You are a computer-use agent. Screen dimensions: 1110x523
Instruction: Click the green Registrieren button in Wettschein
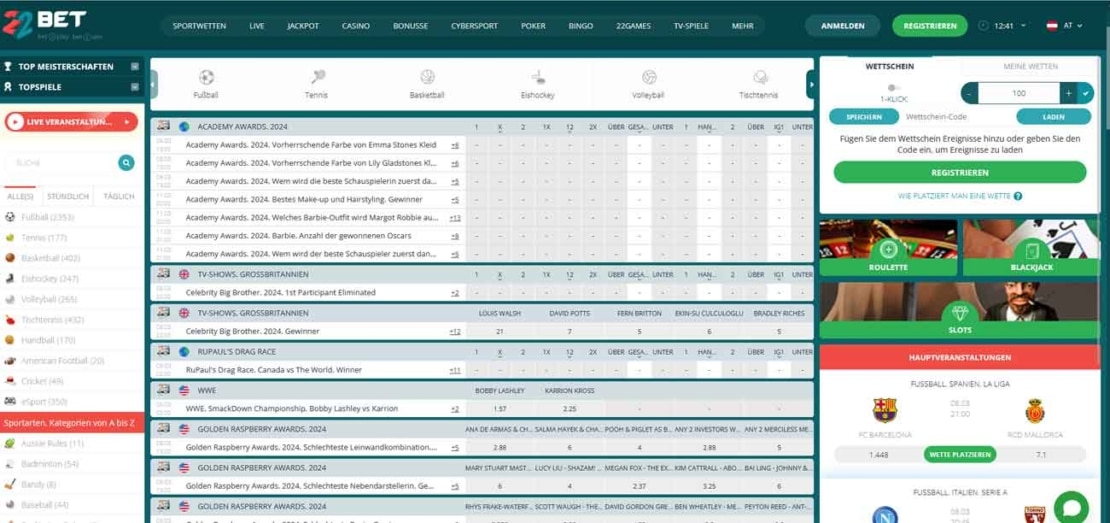(960, 172)
